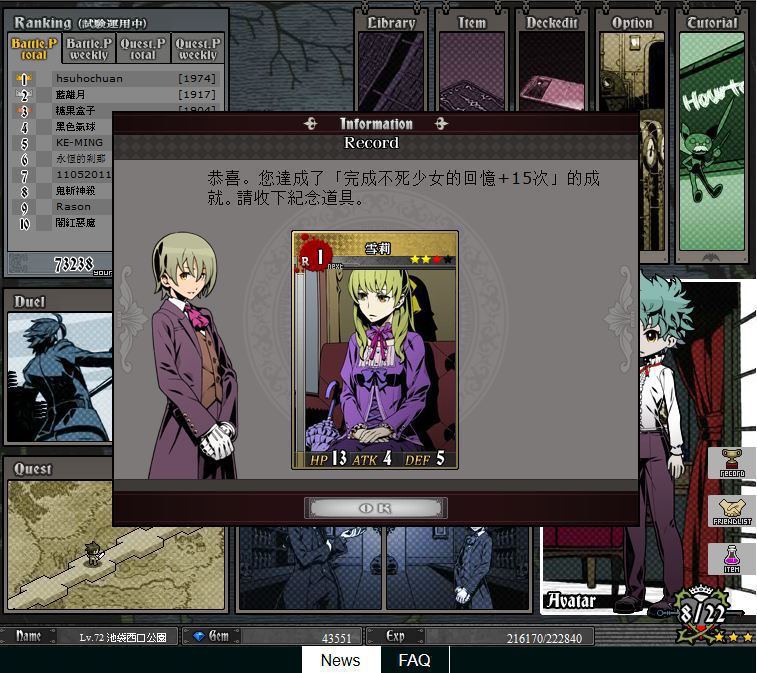The height and width of the screenshot is (673, 757).
Task: Open the Tutorial banner
Action: [712, 135]
